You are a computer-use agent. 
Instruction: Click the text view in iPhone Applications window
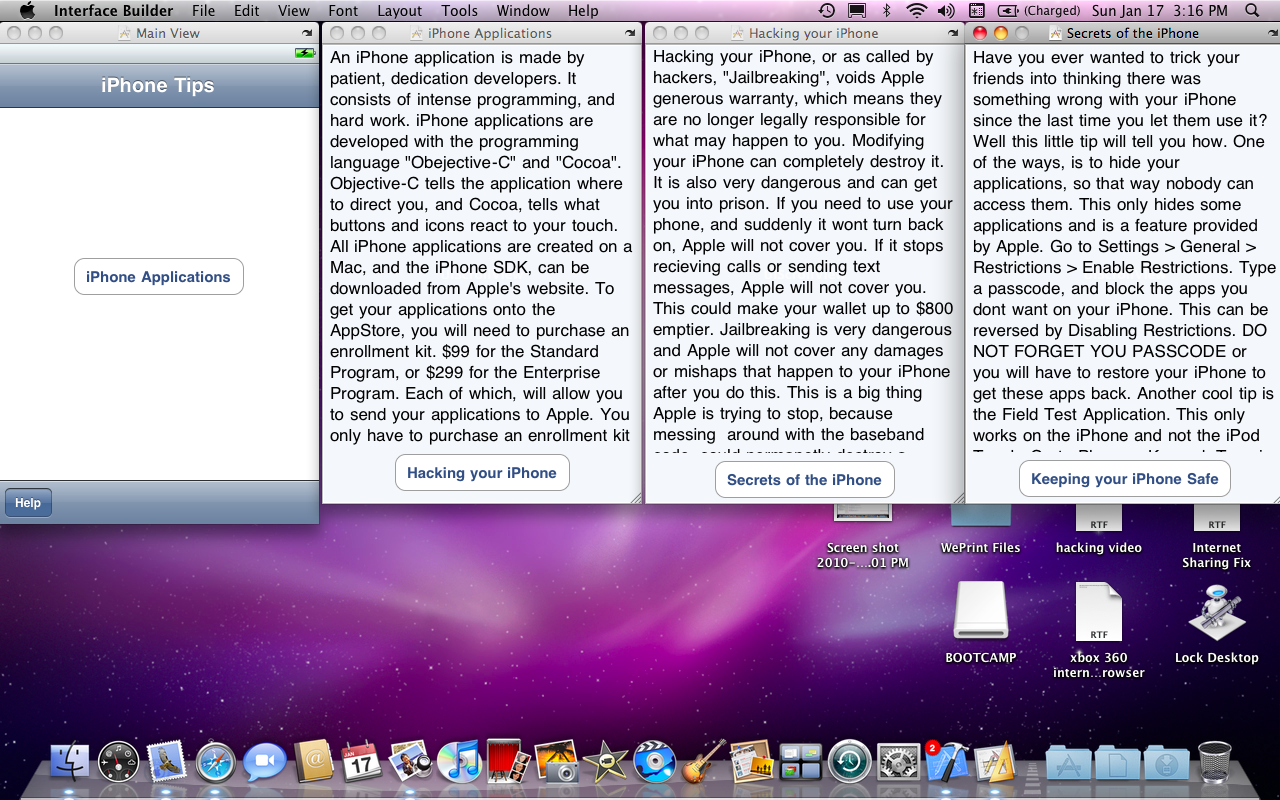pyautogui.click(x=481, y=245)
